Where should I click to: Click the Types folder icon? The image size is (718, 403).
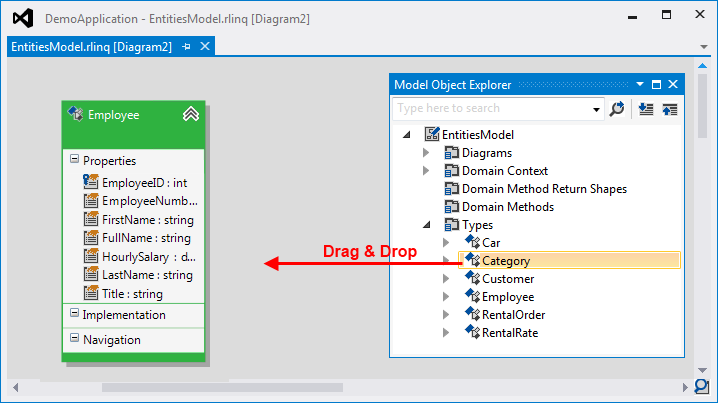[451, 224]
